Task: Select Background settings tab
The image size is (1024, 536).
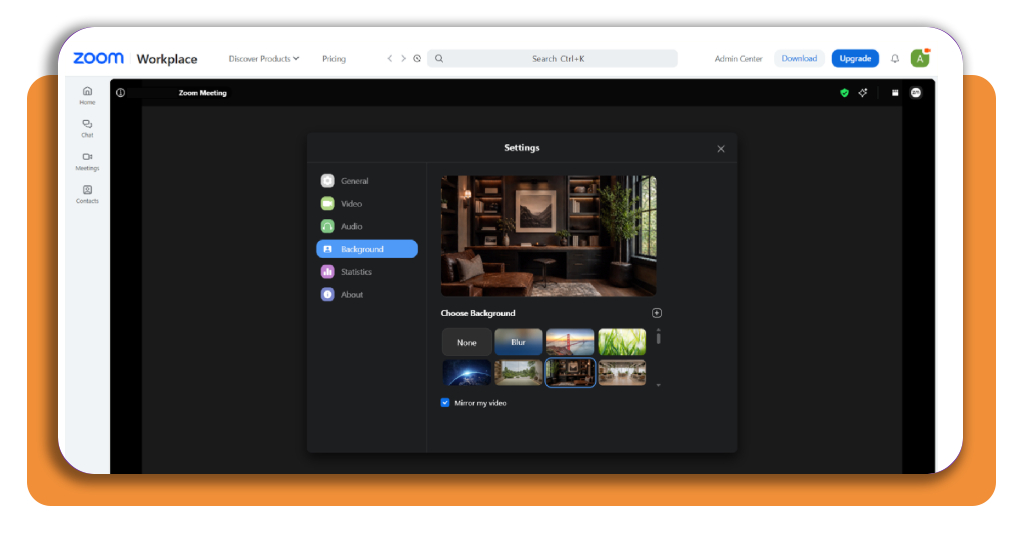Action: click(366, 249)
